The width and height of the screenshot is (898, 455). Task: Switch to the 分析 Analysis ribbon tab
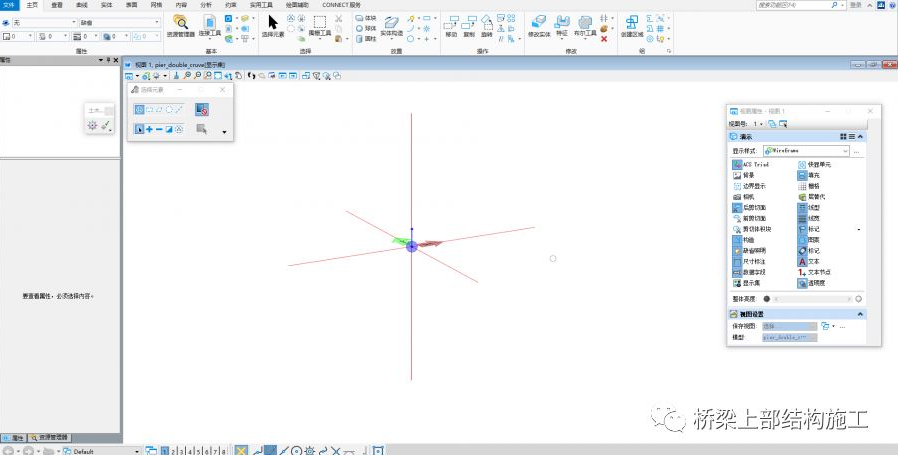[206, 5]
